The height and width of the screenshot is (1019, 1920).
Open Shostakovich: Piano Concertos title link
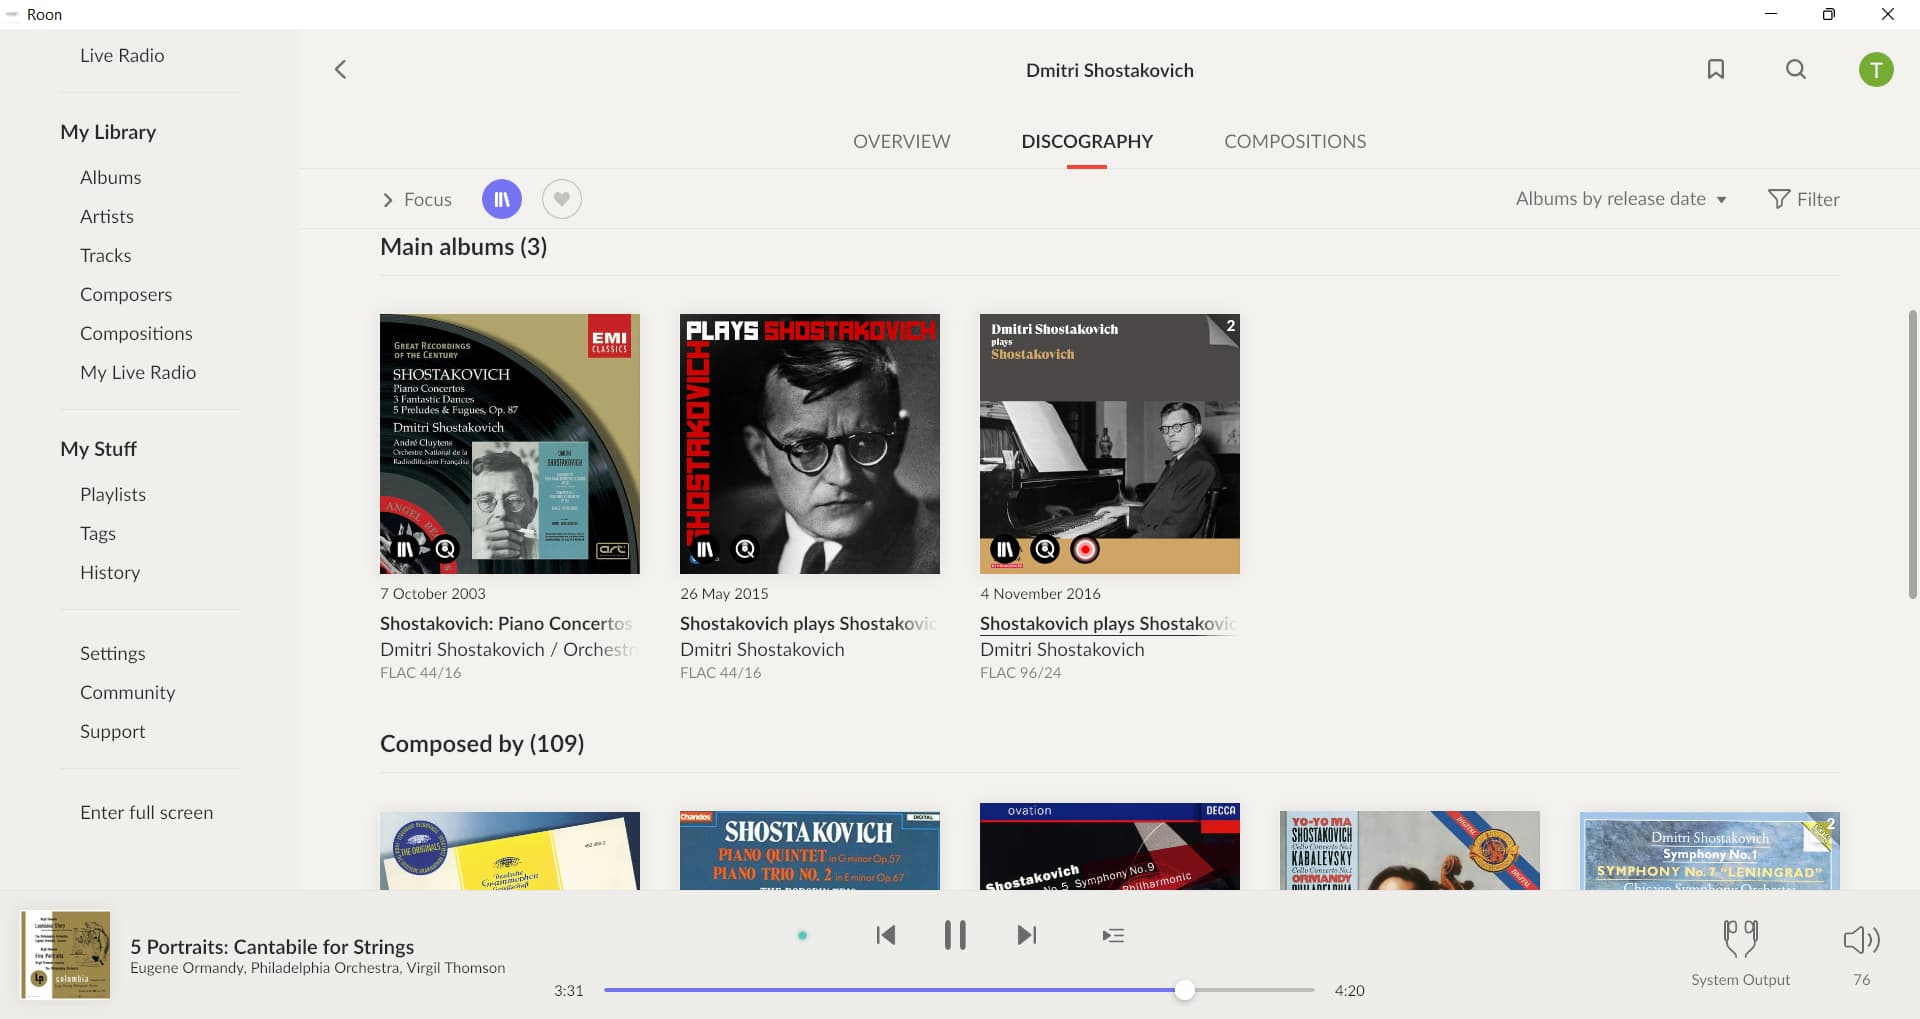click(507, 623)
